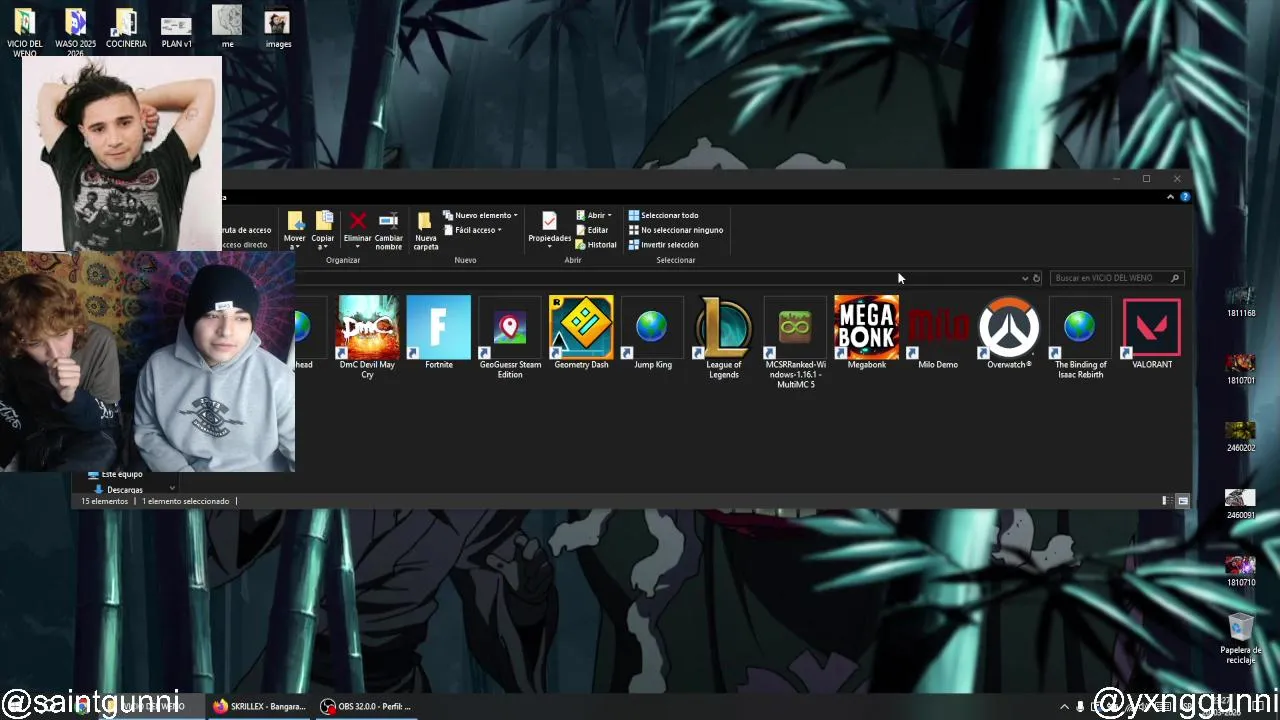Select desktop item 2460091
The width and height of the screenshot is (1280, 720).
[x=1240, y=503]
